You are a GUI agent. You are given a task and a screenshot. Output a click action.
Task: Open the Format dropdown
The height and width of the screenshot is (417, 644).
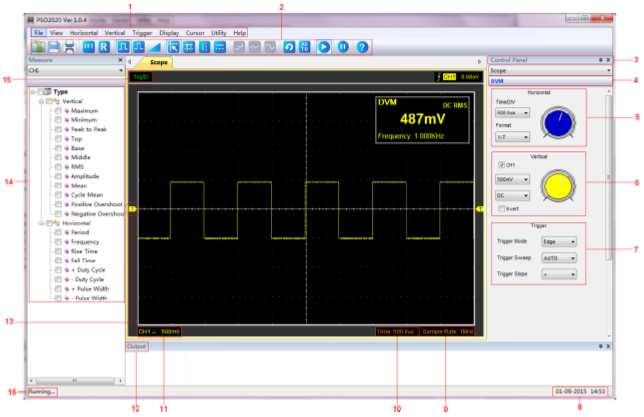click(x=513, y=137)
